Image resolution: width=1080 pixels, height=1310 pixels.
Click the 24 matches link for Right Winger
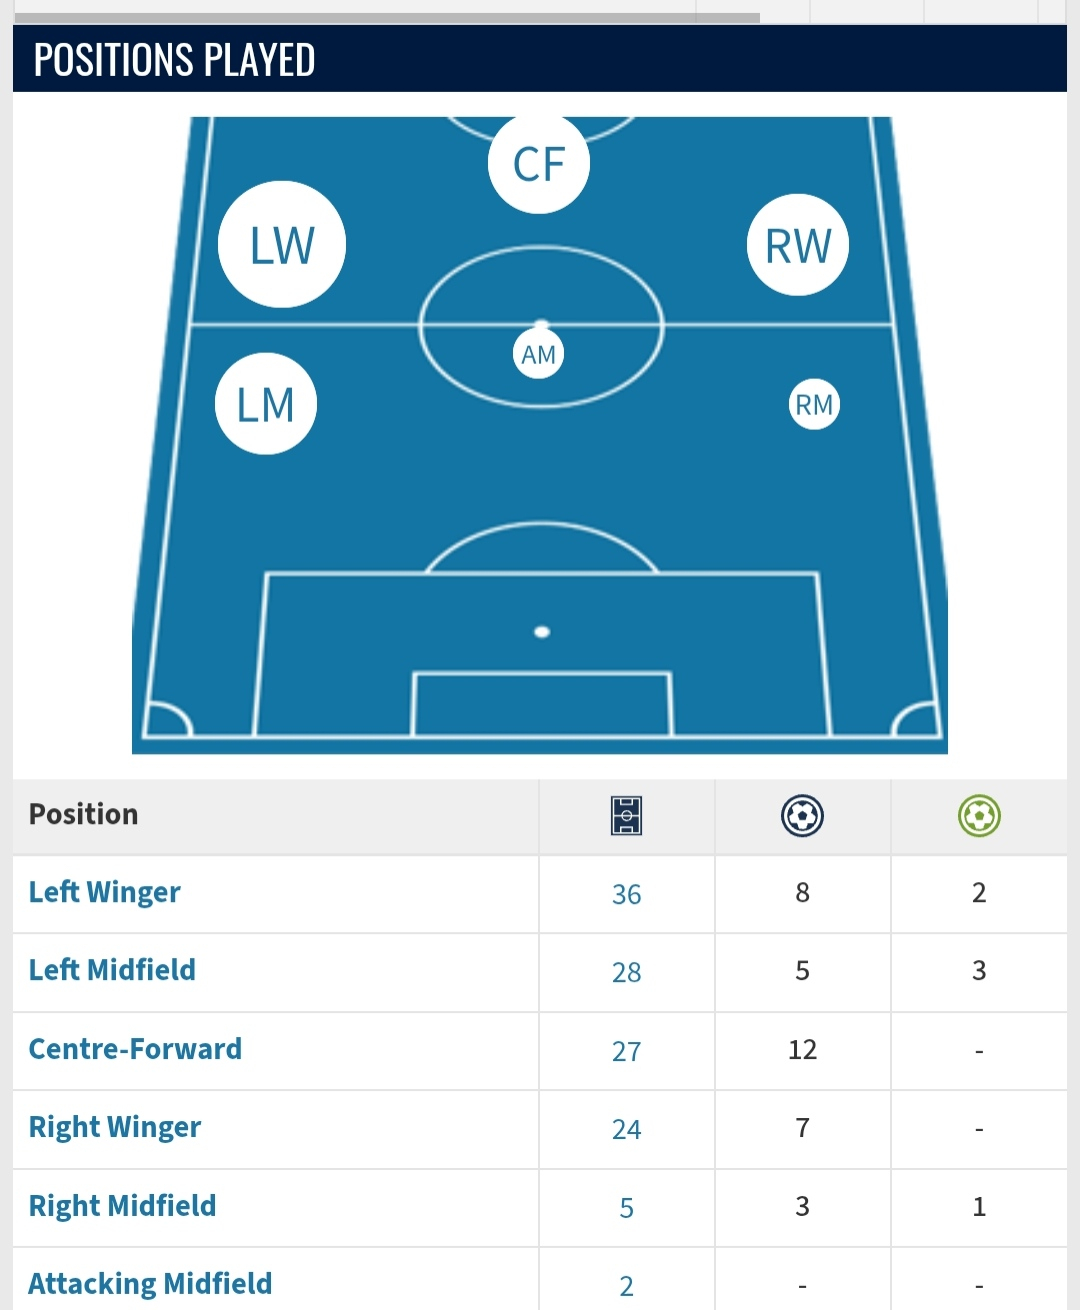(x=627, y=1129)
